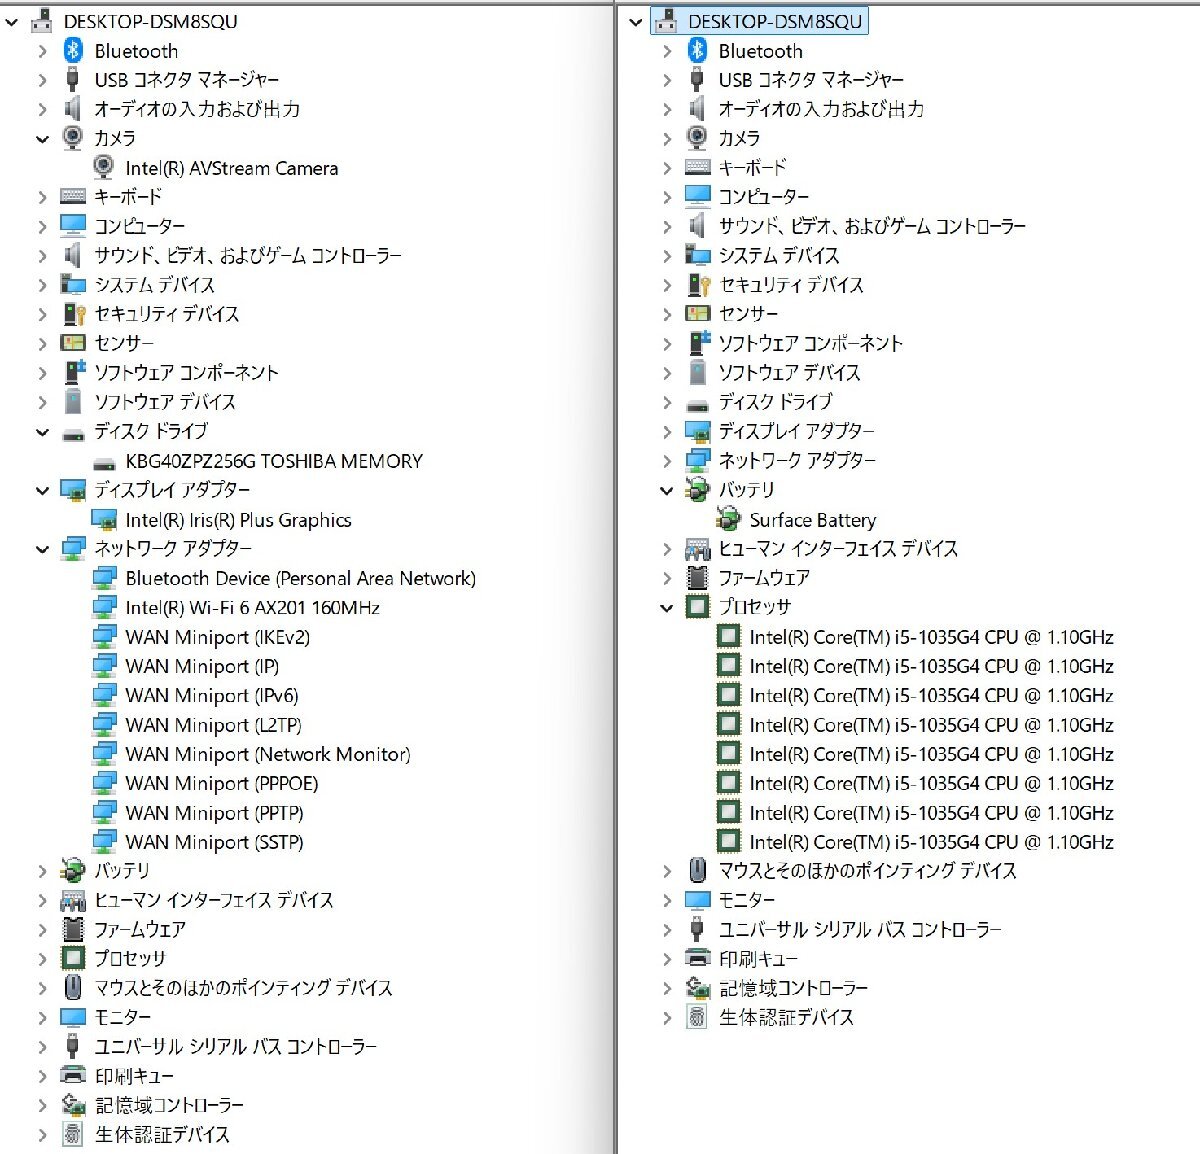Select セキュリティ デバイス in right tree
The width and height of the screenshot is (1200, 1154).
(x=791, y=285)
